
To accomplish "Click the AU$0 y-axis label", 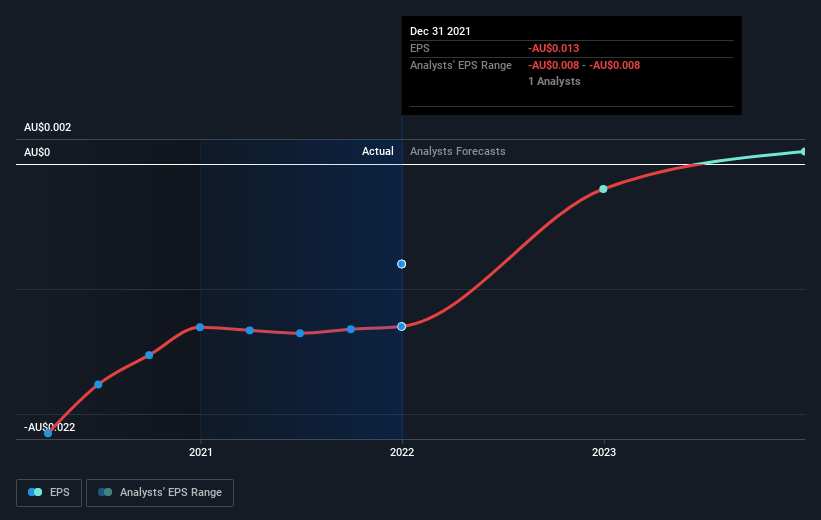I will point(37,152).
